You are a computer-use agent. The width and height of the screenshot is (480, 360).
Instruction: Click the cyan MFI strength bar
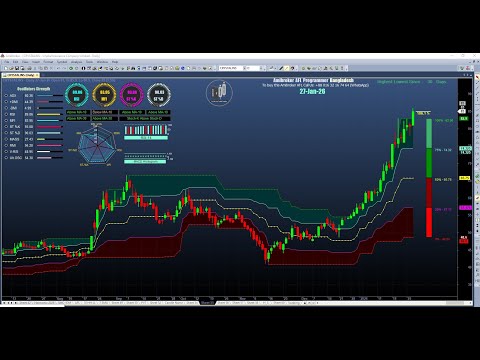48,120
